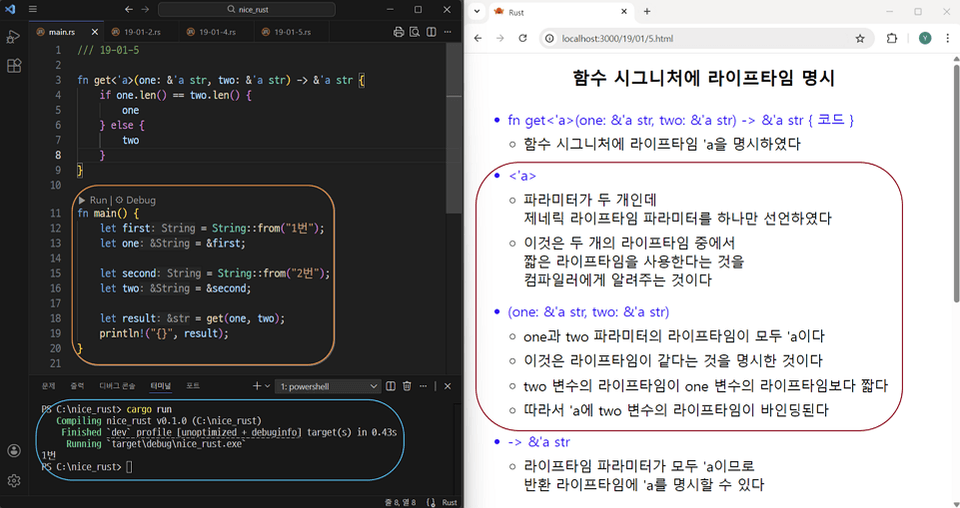Viewport: 960px width, 508px height.
Task: Expand the new terminal launch profile chevron
Action: click(267, 386)
